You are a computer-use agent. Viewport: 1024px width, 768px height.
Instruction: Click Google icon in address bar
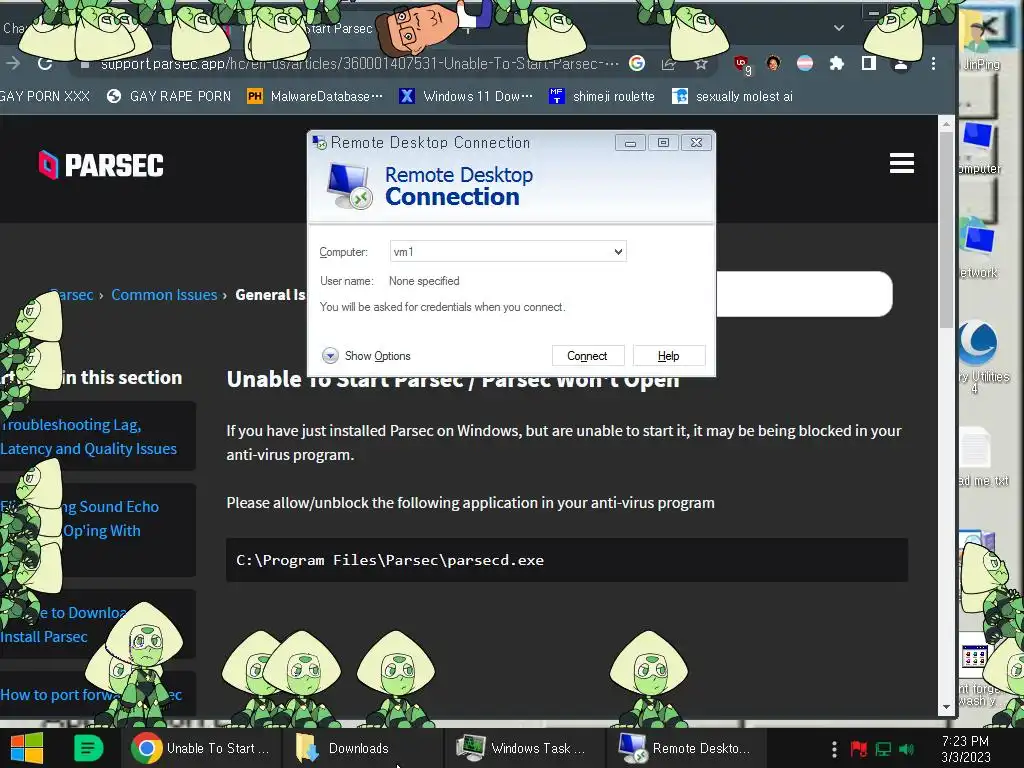637,63
